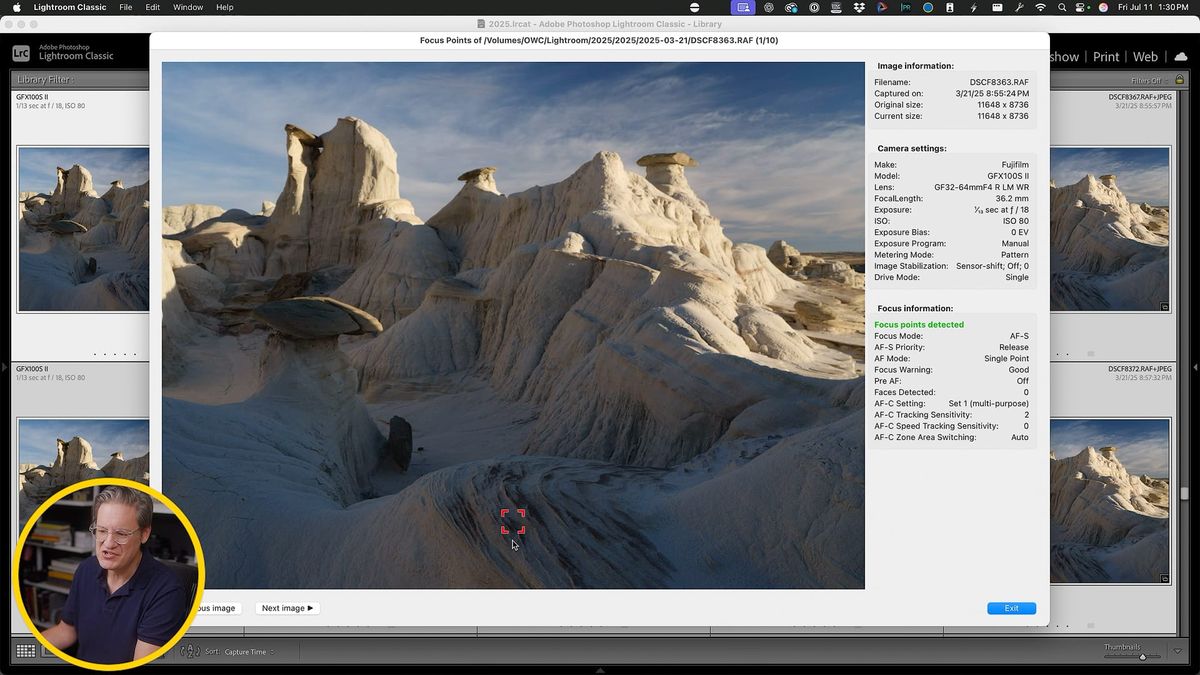Click the Dropbox icon in the menu bar
Viewport: 1200px width, 675px height.
pyautogui.click(x=858, y=7)
